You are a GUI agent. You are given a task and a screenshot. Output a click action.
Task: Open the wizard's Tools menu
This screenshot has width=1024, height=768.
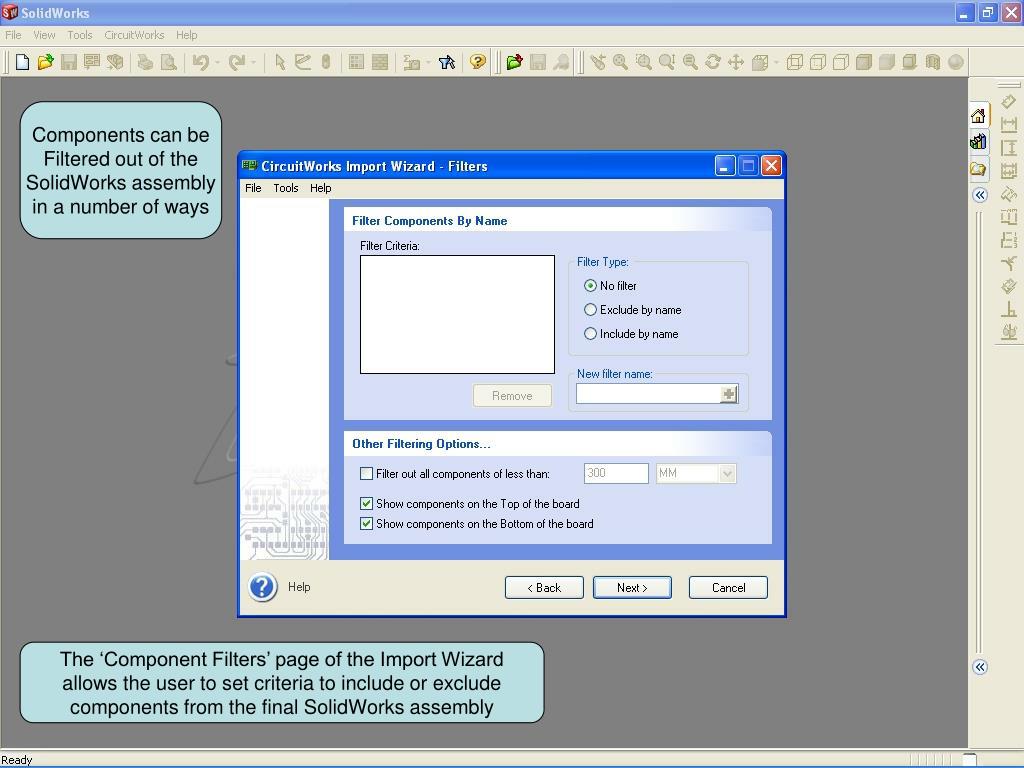285,188
